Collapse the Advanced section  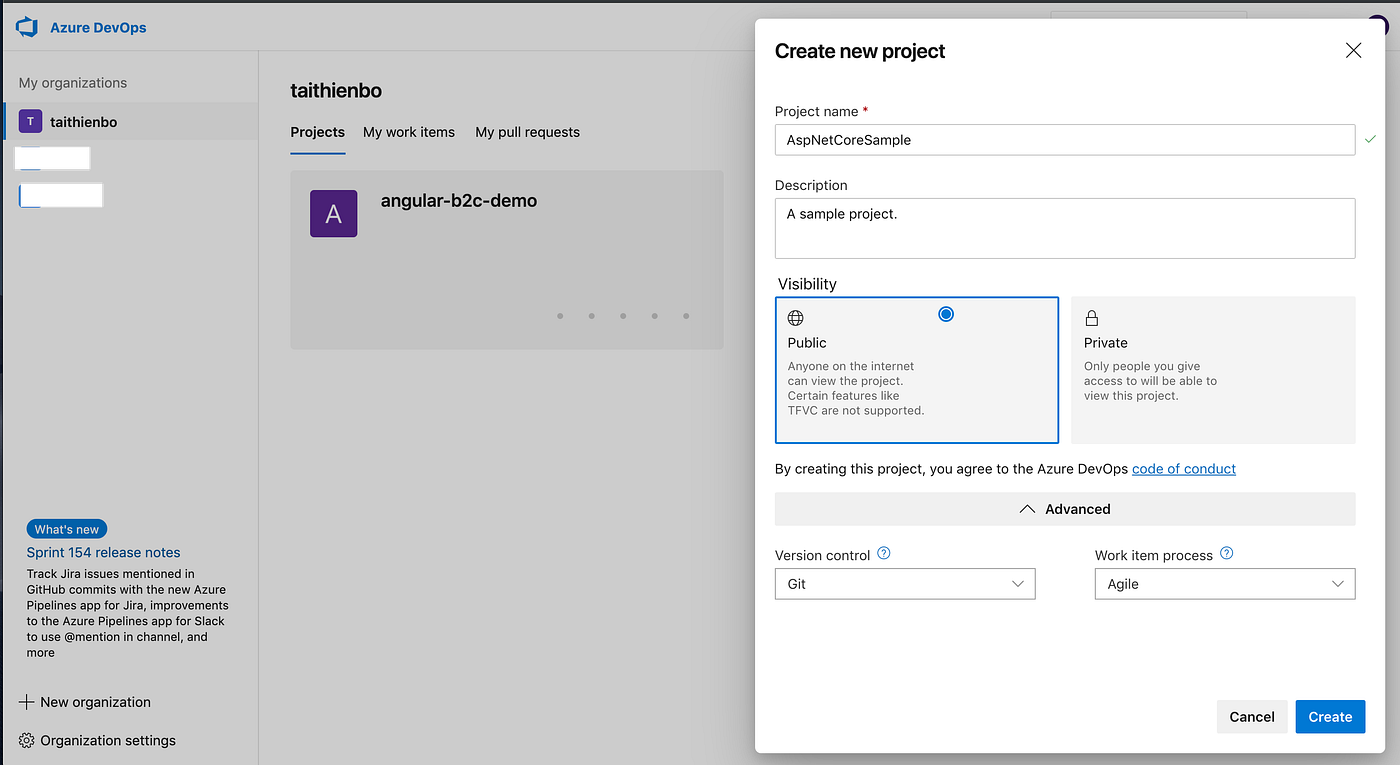point(1065,509)
